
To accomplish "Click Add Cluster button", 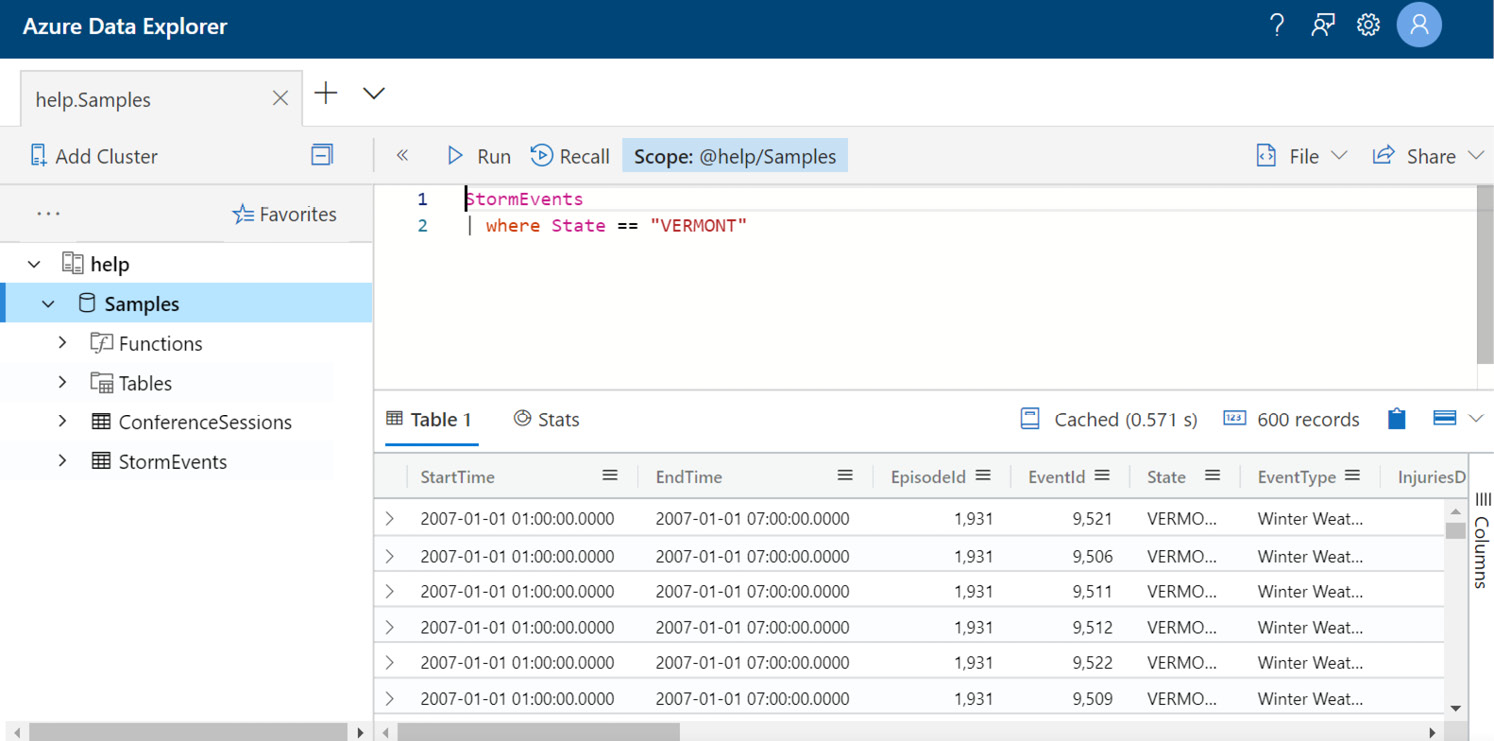I will (x=94, y=156).
